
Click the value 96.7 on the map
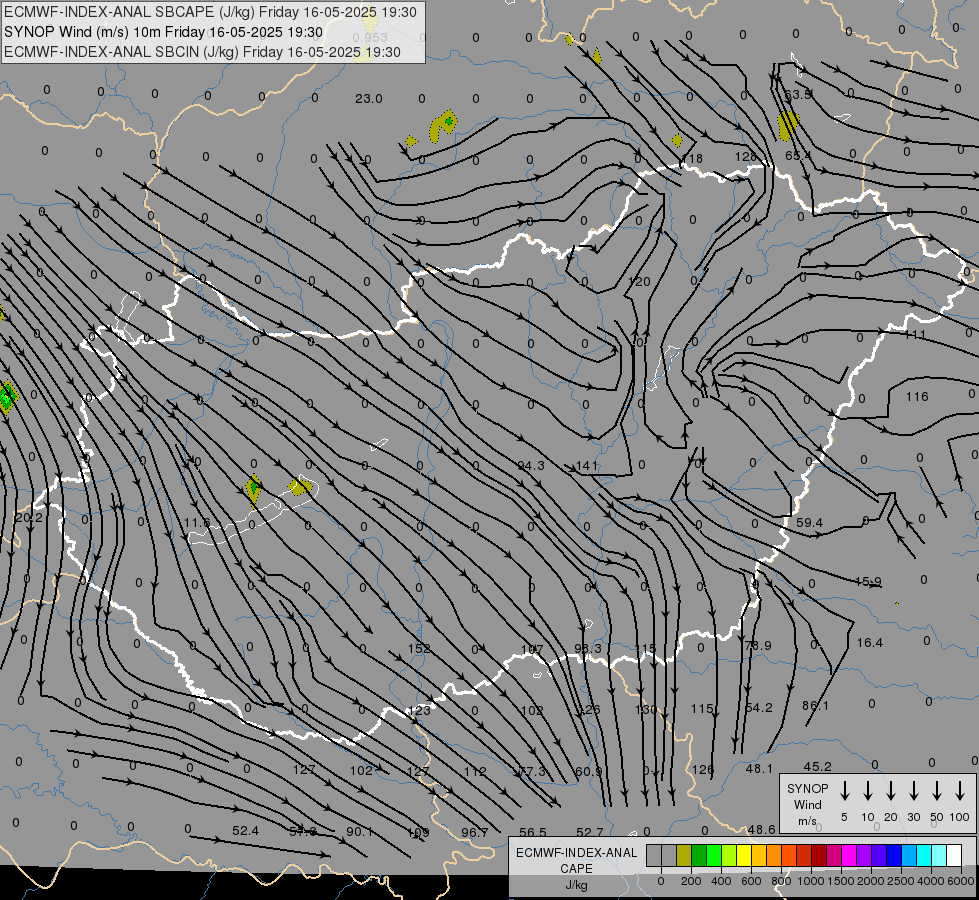point(475,833)
